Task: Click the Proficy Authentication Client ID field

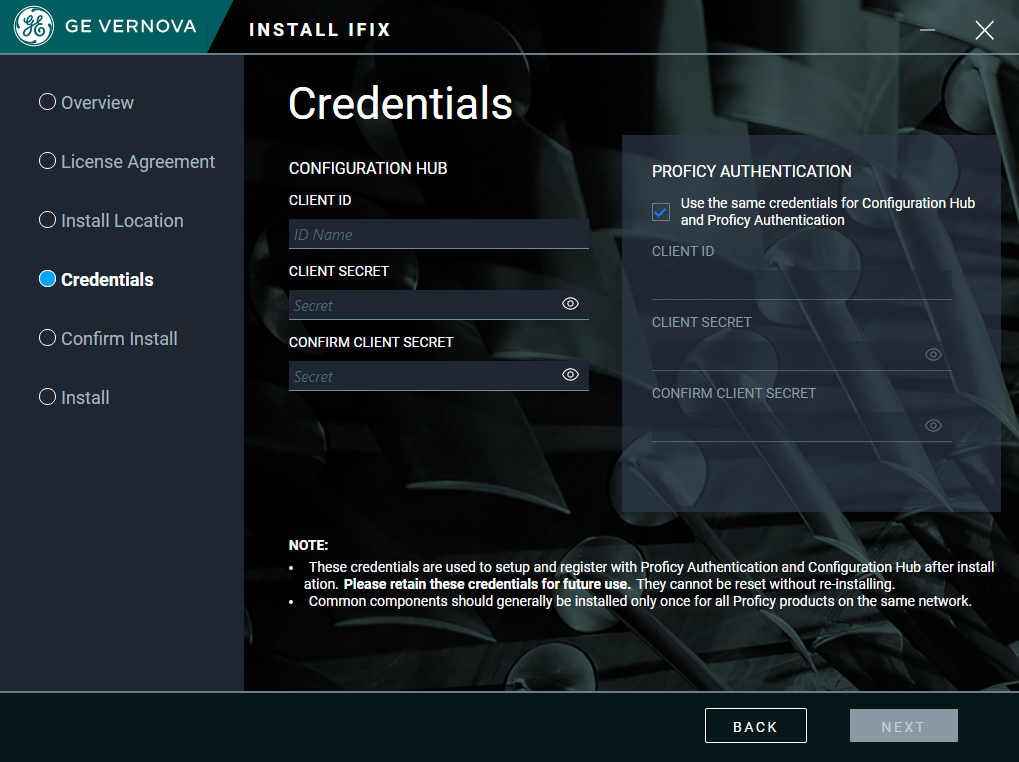Action: click(802, 285)
